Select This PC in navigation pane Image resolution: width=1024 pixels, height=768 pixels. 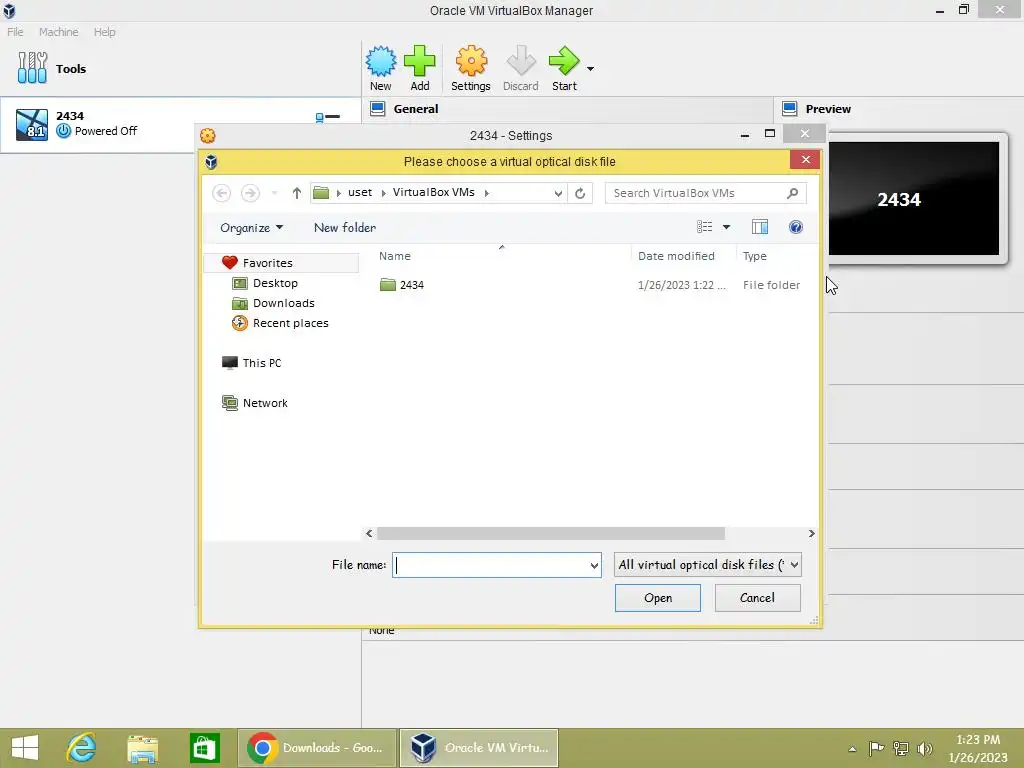click(x=261, y=363)
